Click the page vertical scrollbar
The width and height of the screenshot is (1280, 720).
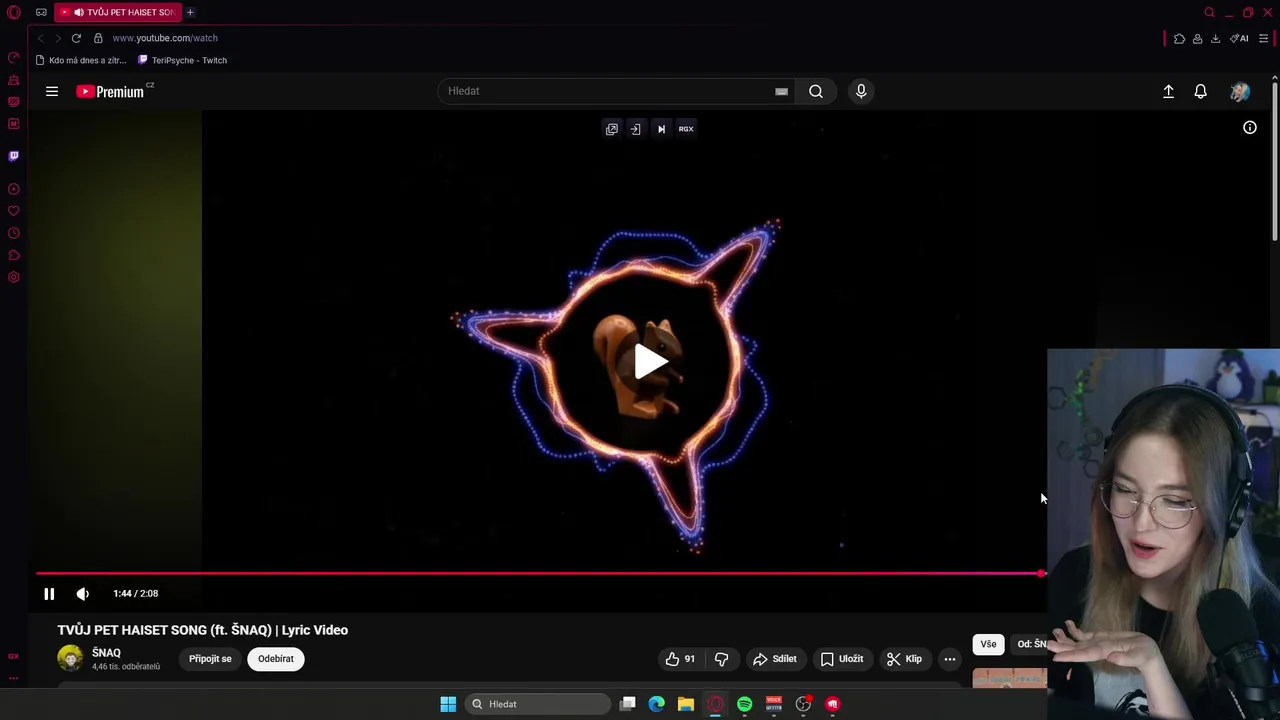[1274, 160]
